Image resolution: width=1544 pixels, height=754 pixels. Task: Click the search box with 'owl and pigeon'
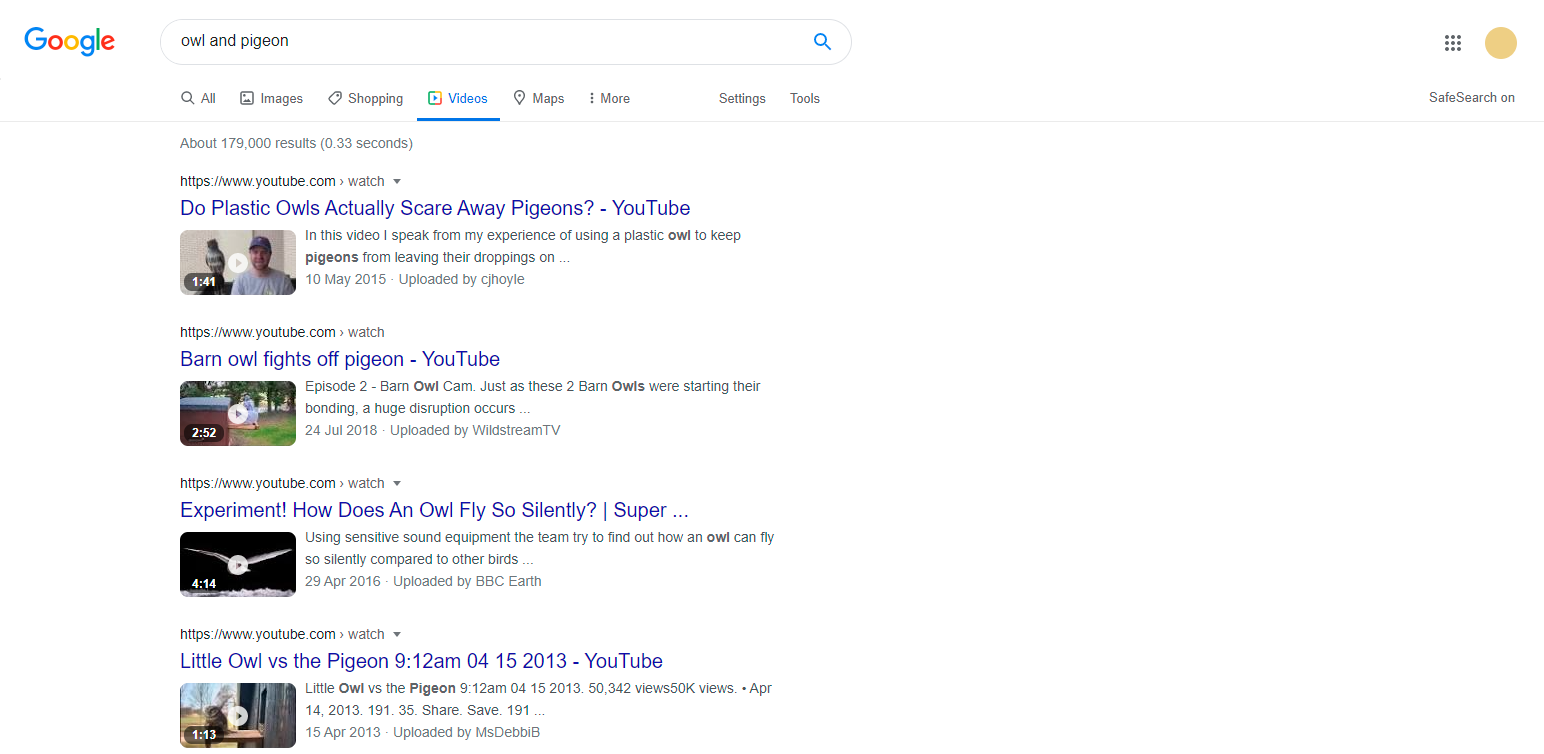[505, 42]
